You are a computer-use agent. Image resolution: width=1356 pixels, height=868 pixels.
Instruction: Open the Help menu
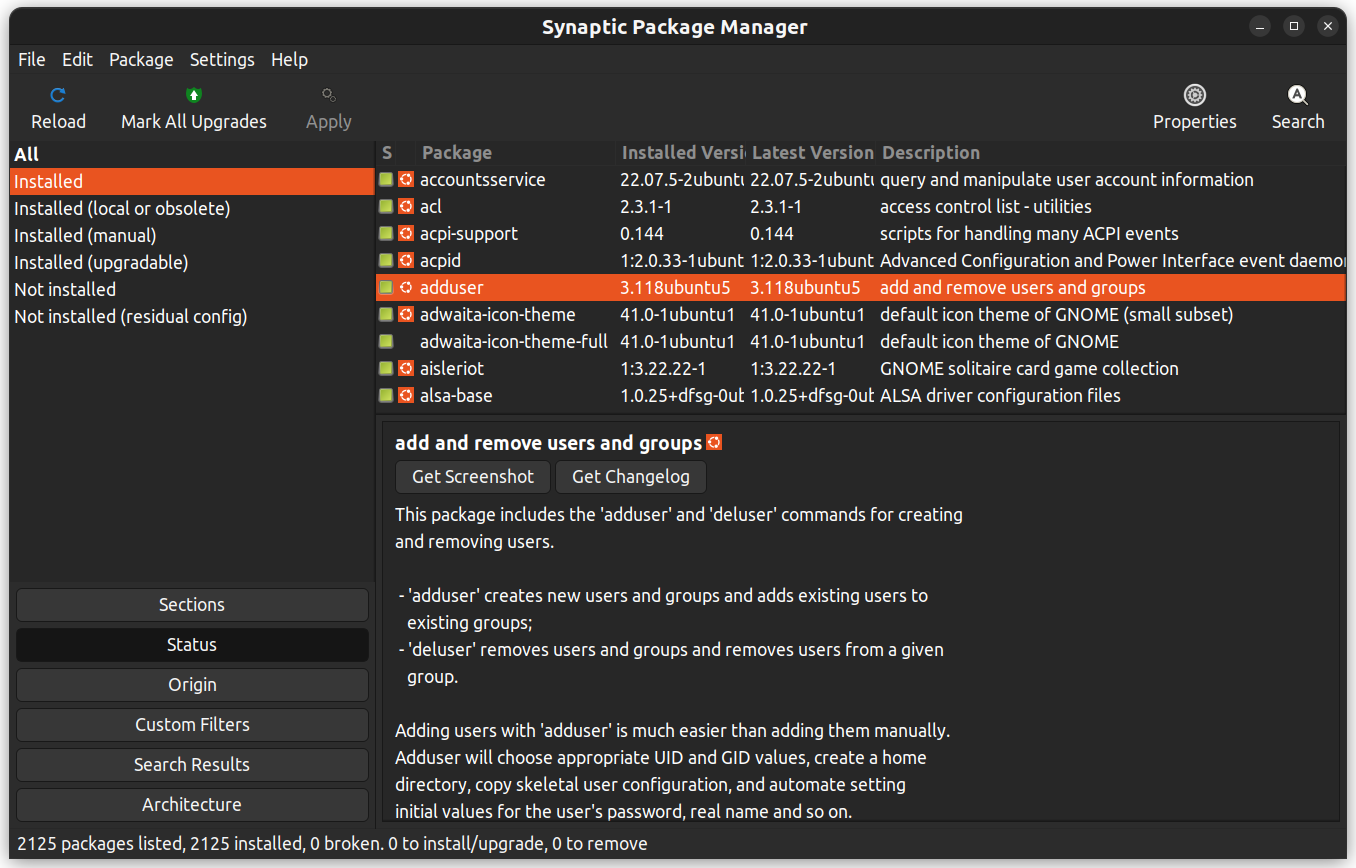[289, 60]
